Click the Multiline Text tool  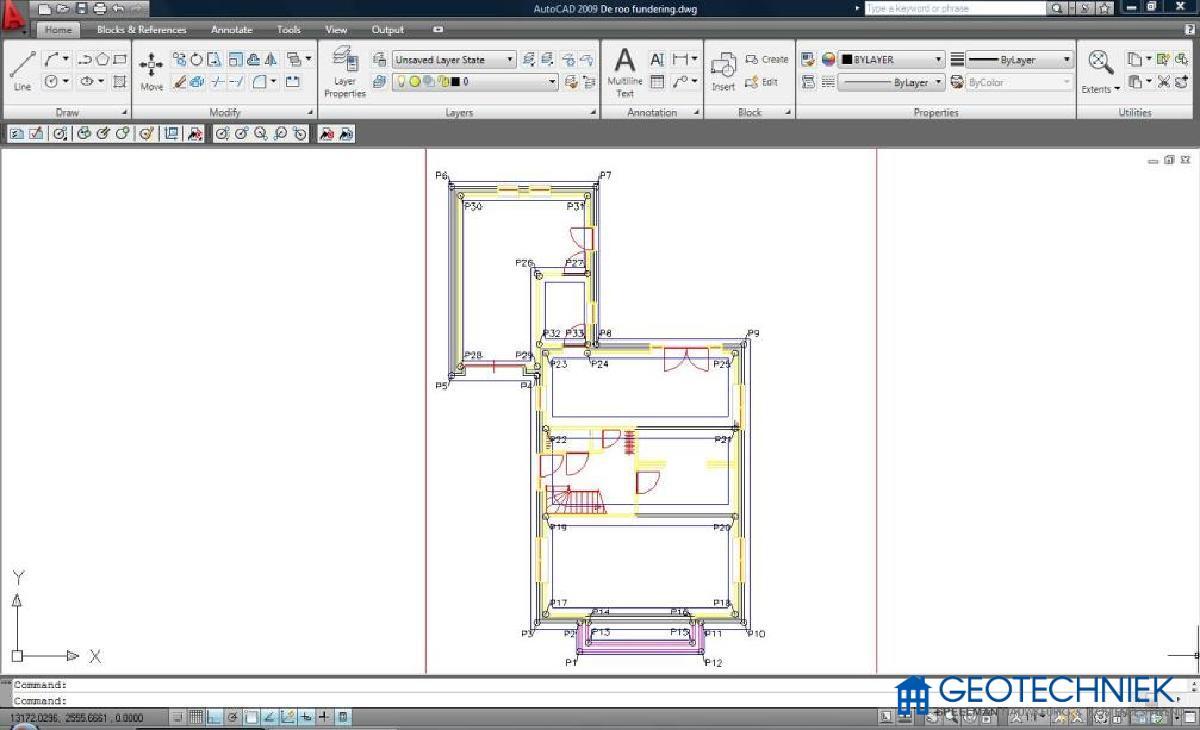[625, 72]
